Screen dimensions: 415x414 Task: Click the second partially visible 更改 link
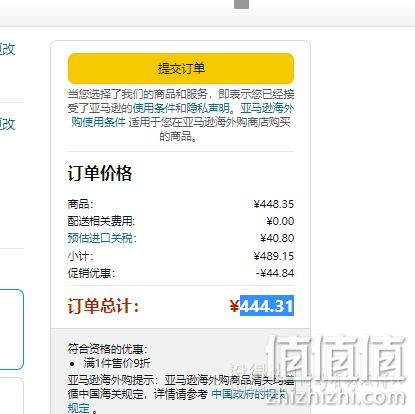(x=7, y=124)
